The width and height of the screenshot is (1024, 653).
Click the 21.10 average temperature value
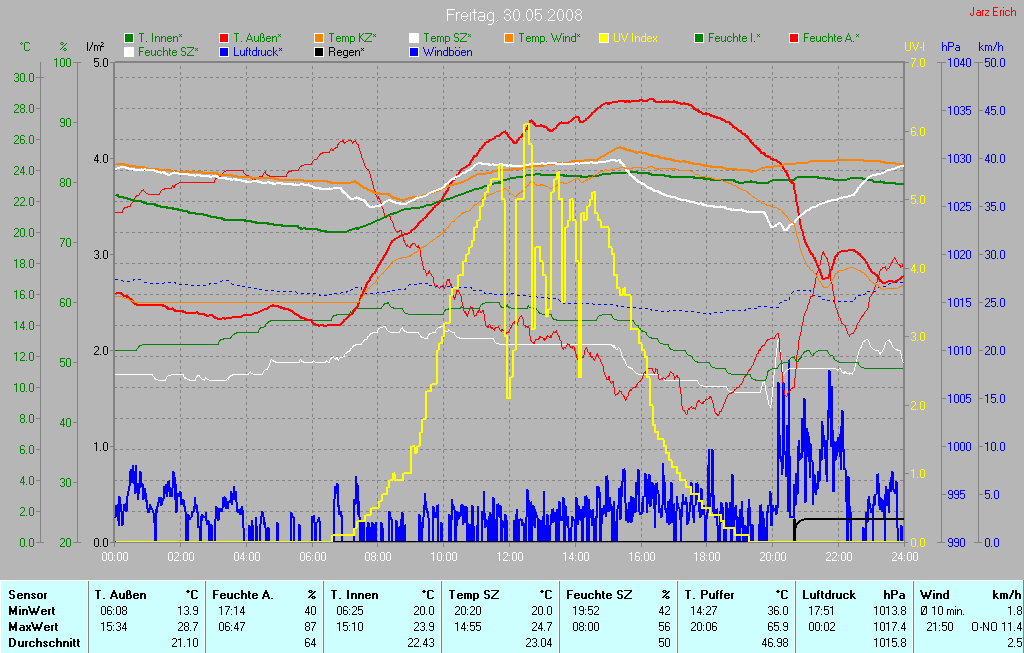[x=185, y=643]
